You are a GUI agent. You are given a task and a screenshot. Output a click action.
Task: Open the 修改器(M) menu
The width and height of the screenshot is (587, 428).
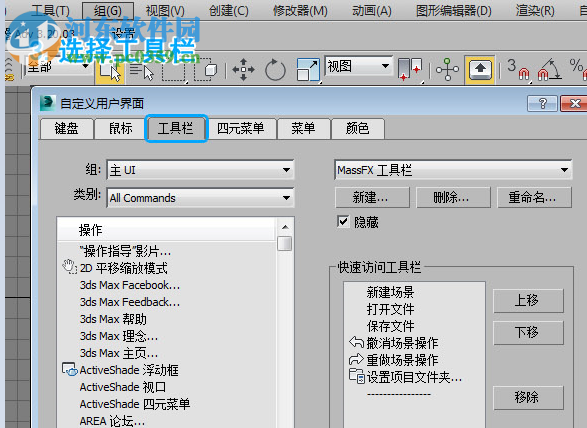click(x=300, y=11)
